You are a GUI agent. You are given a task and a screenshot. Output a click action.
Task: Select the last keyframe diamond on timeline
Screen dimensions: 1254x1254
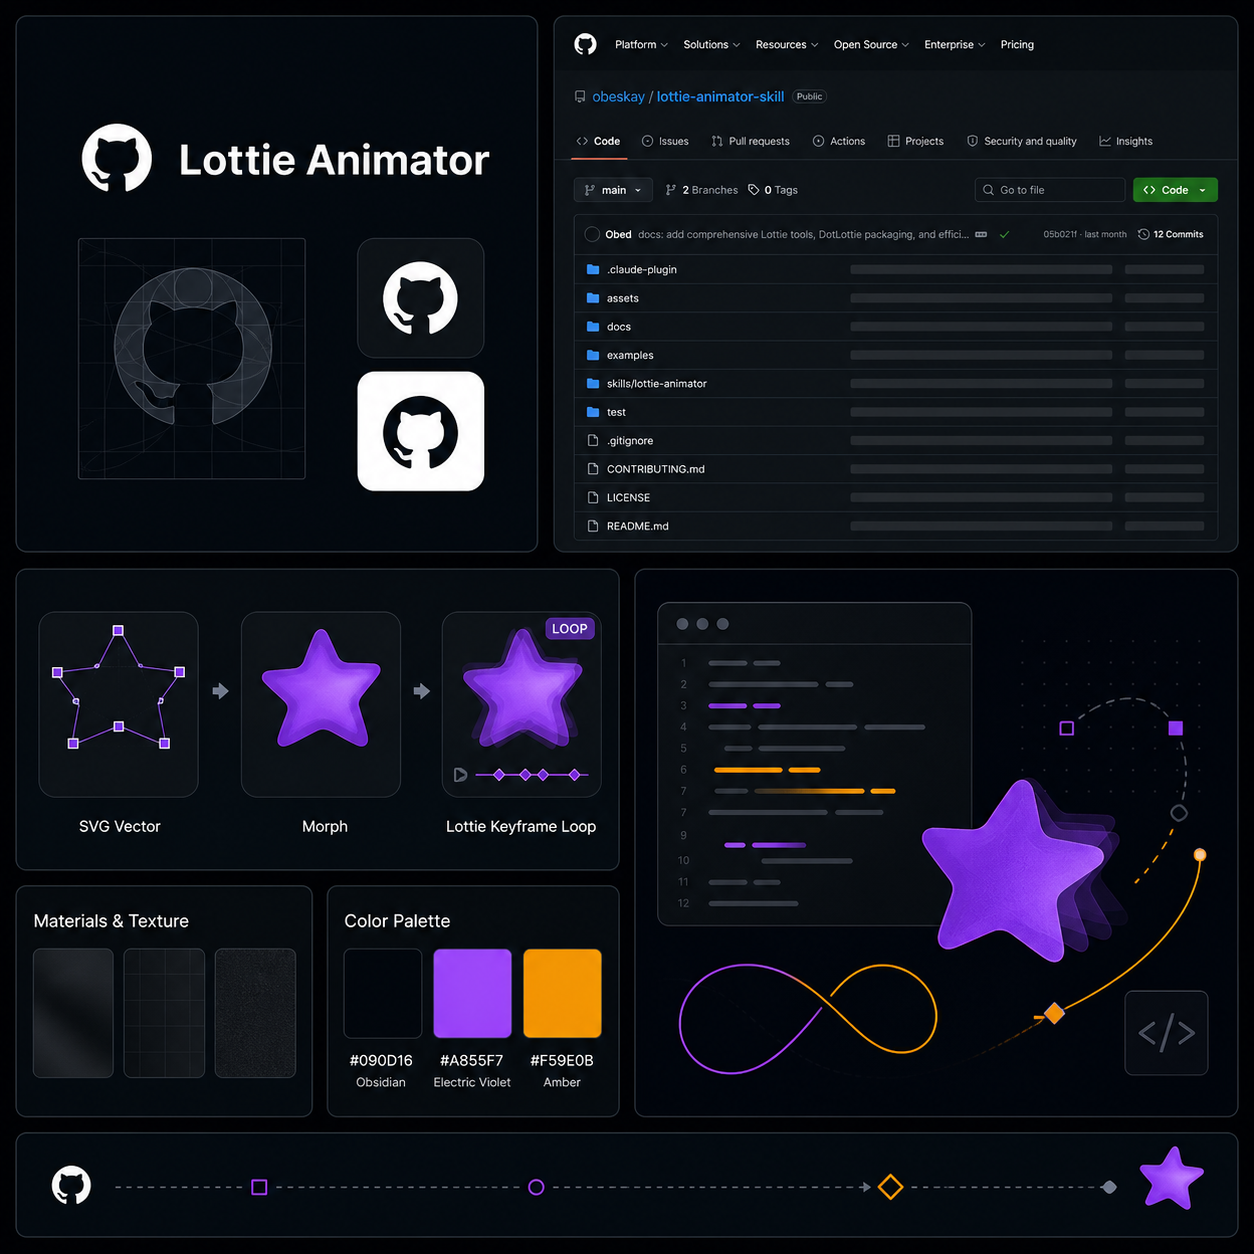575,775
